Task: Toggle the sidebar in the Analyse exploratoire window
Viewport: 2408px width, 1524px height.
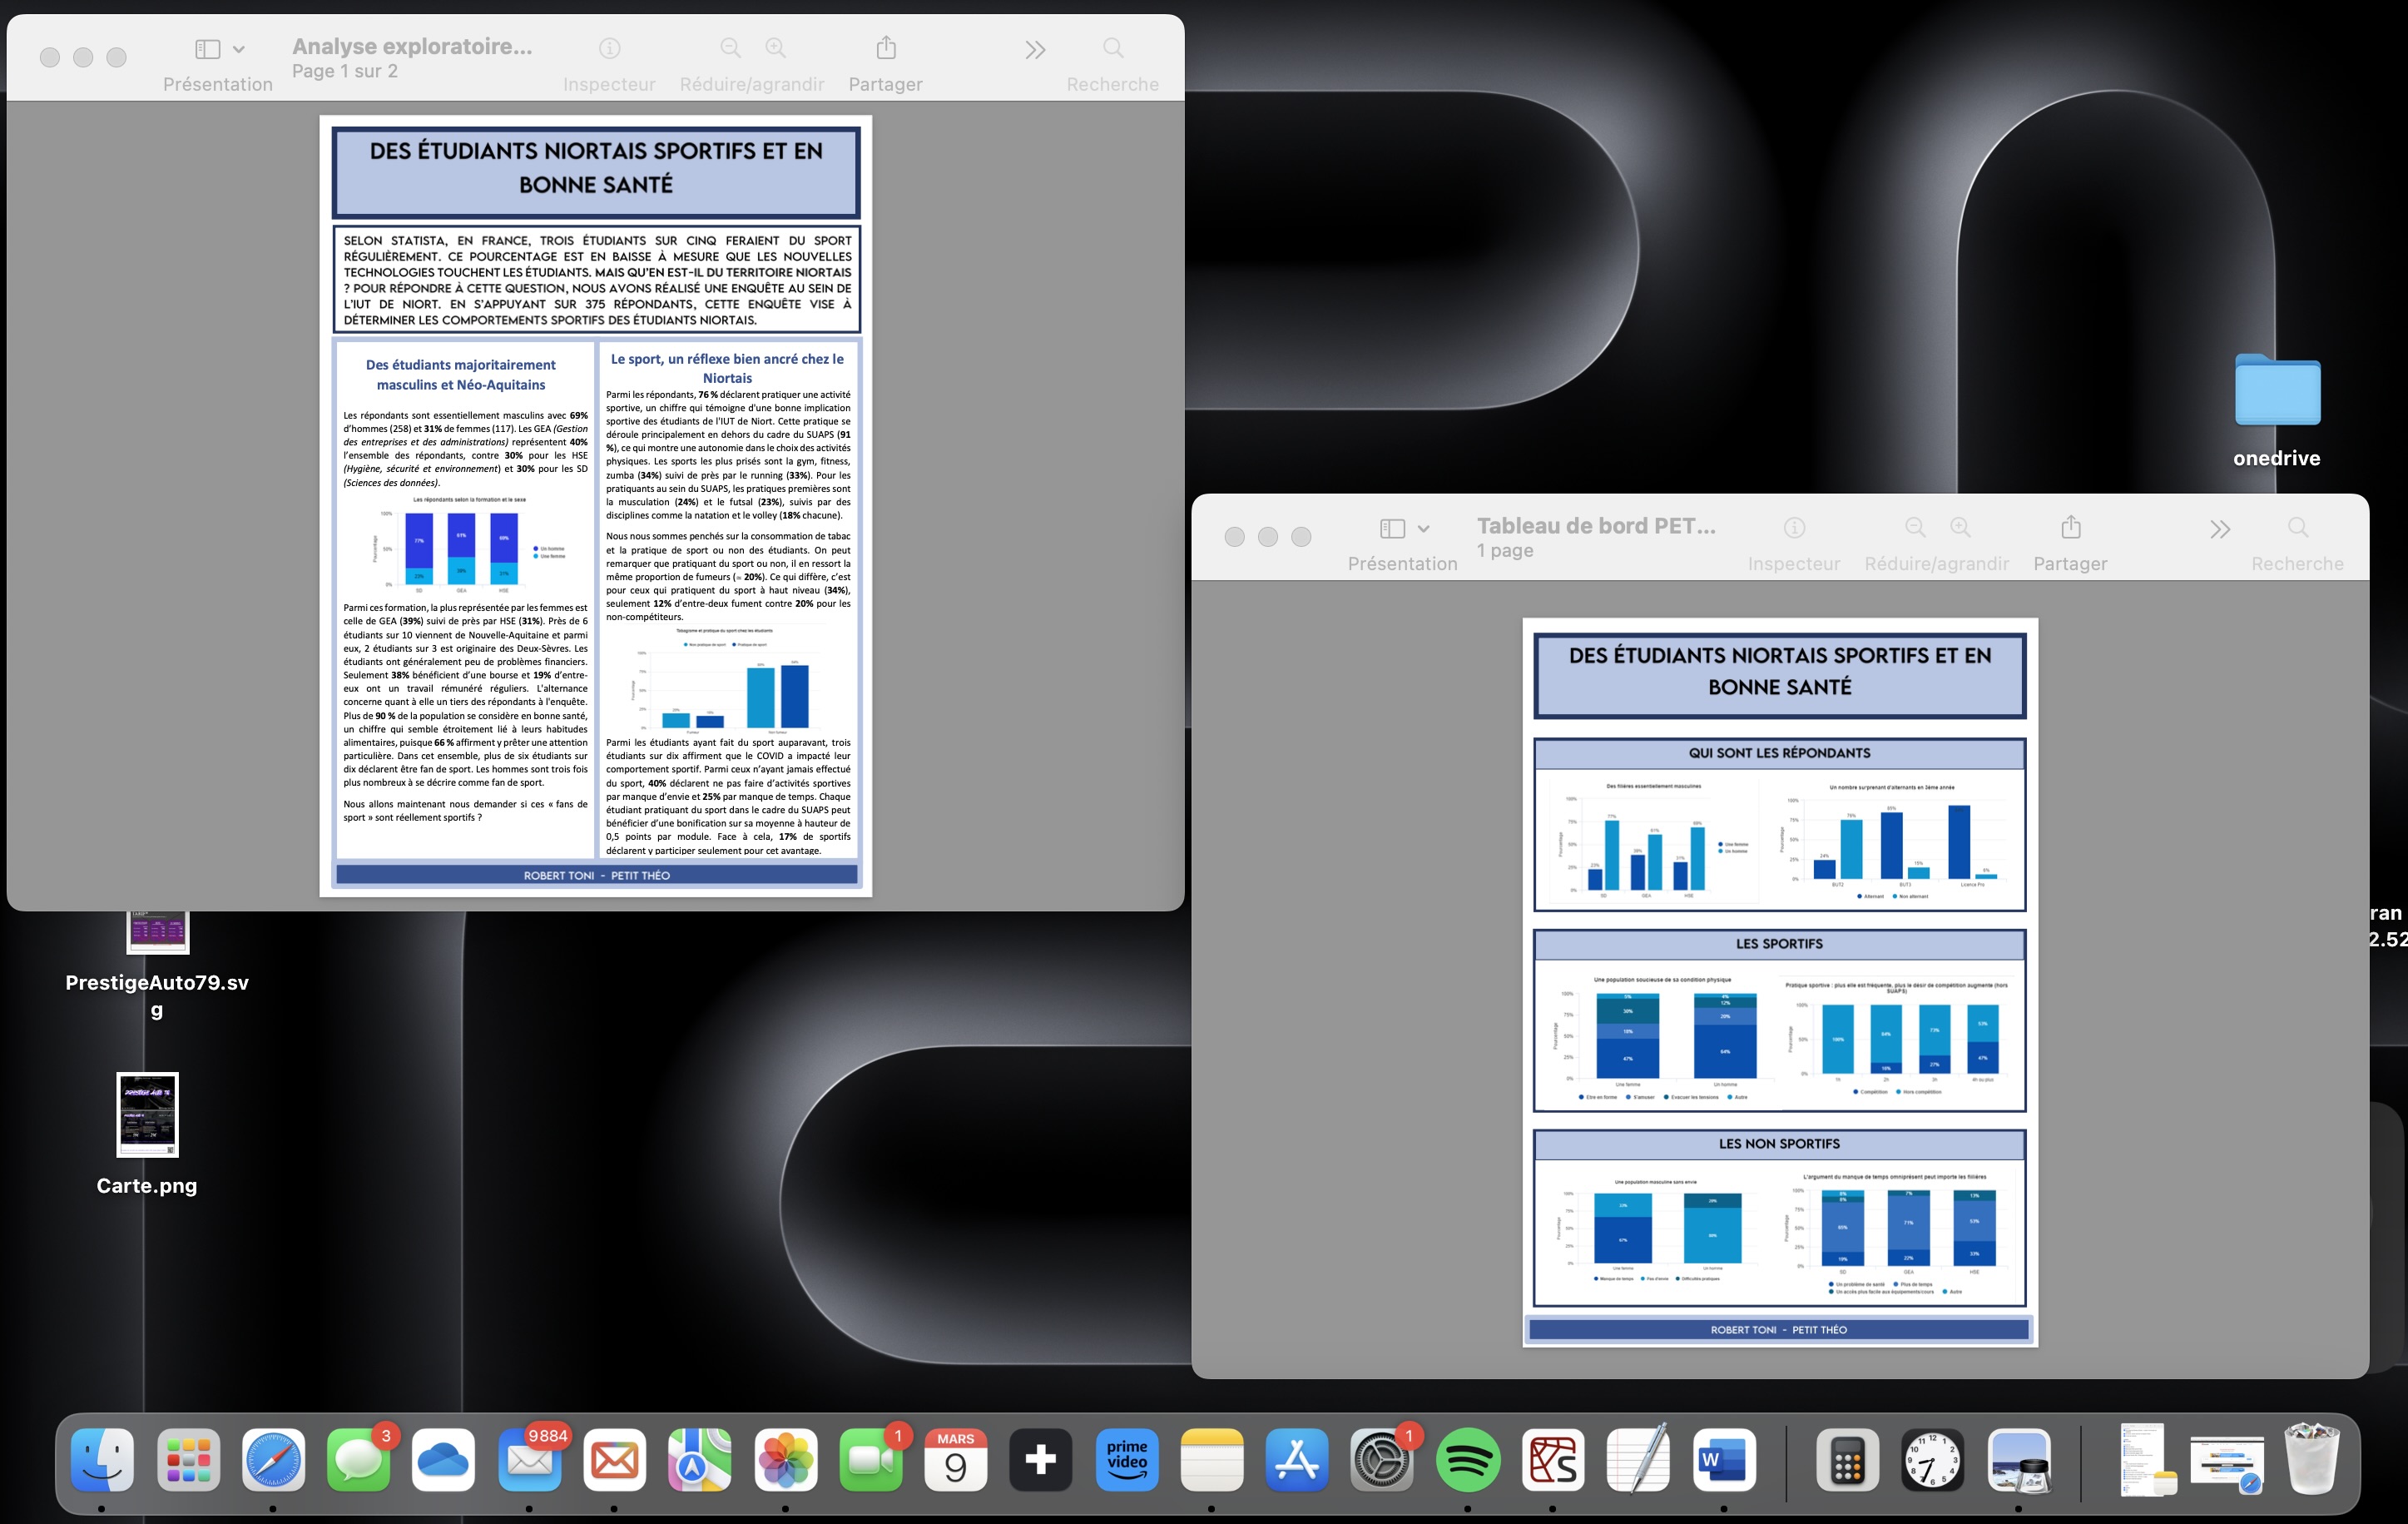Action: (206, 47)
